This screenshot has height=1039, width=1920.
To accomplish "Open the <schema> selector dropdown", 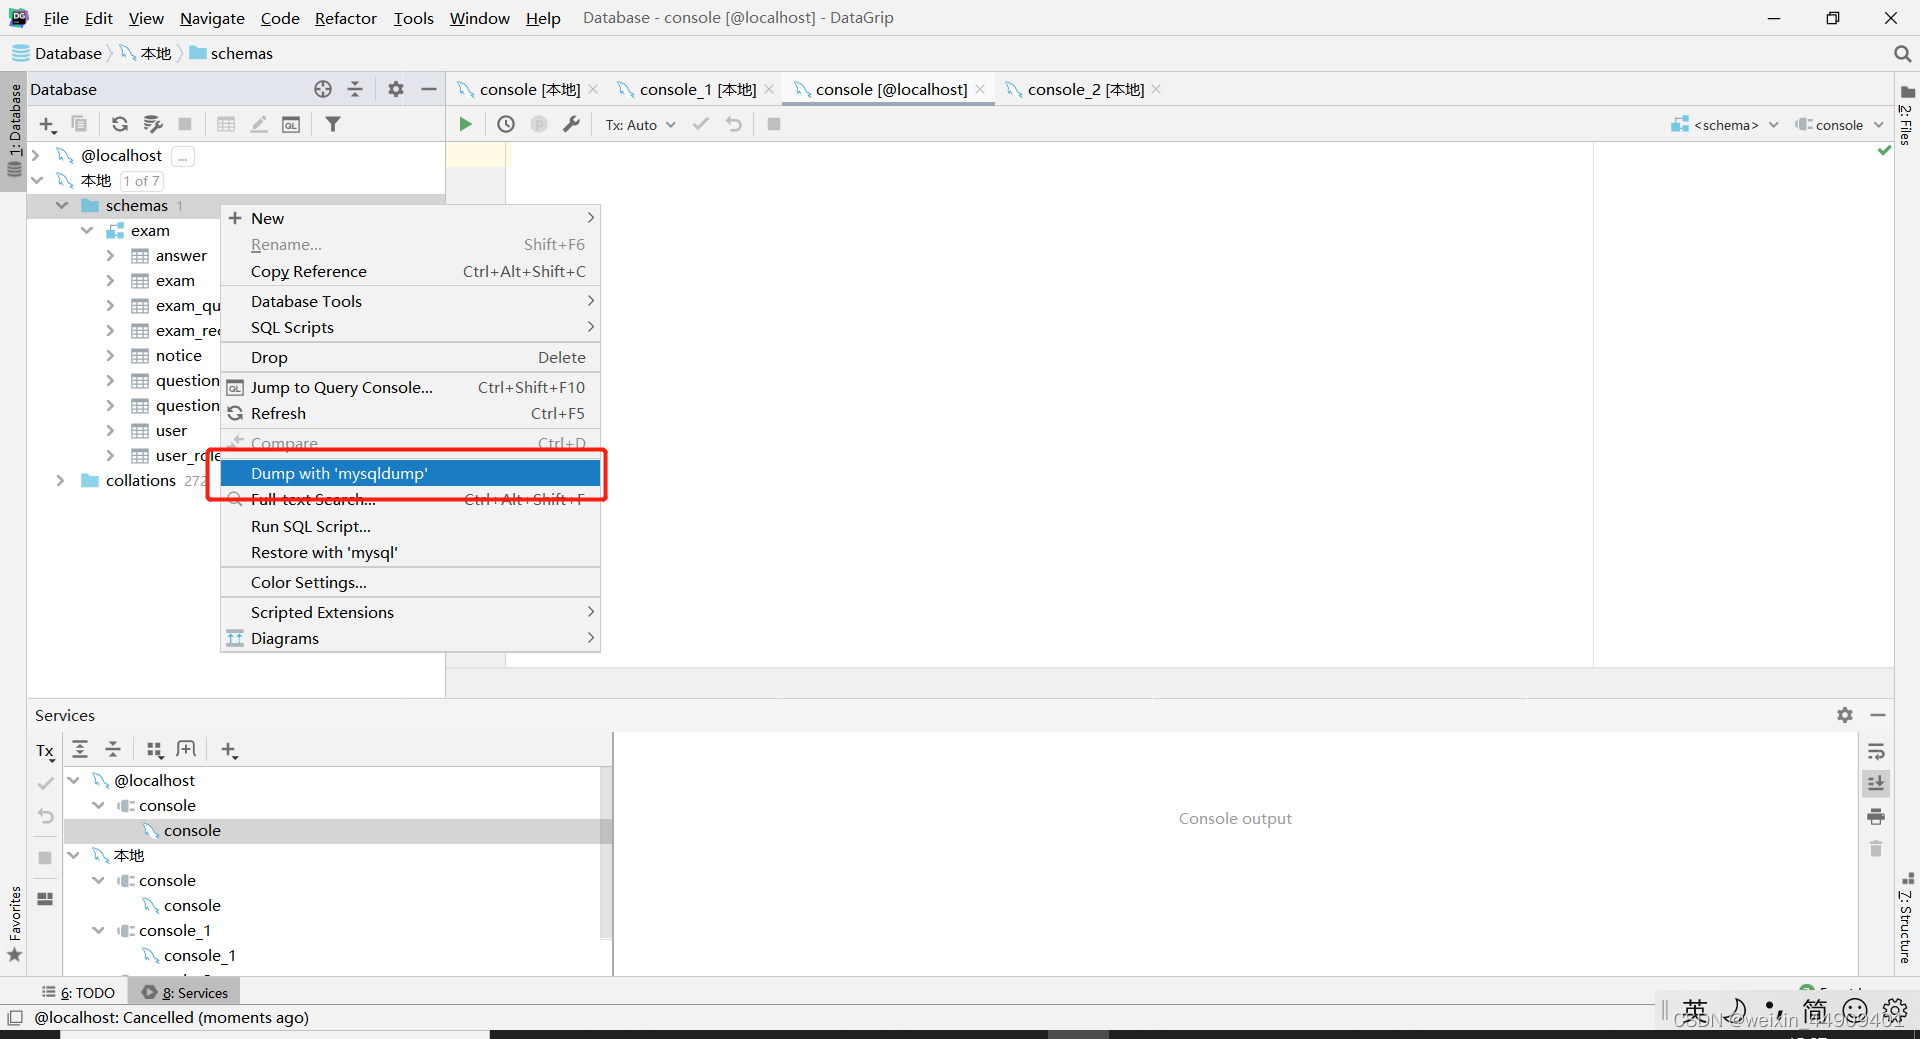I will pyautogui.click(x=1726, y=124).
